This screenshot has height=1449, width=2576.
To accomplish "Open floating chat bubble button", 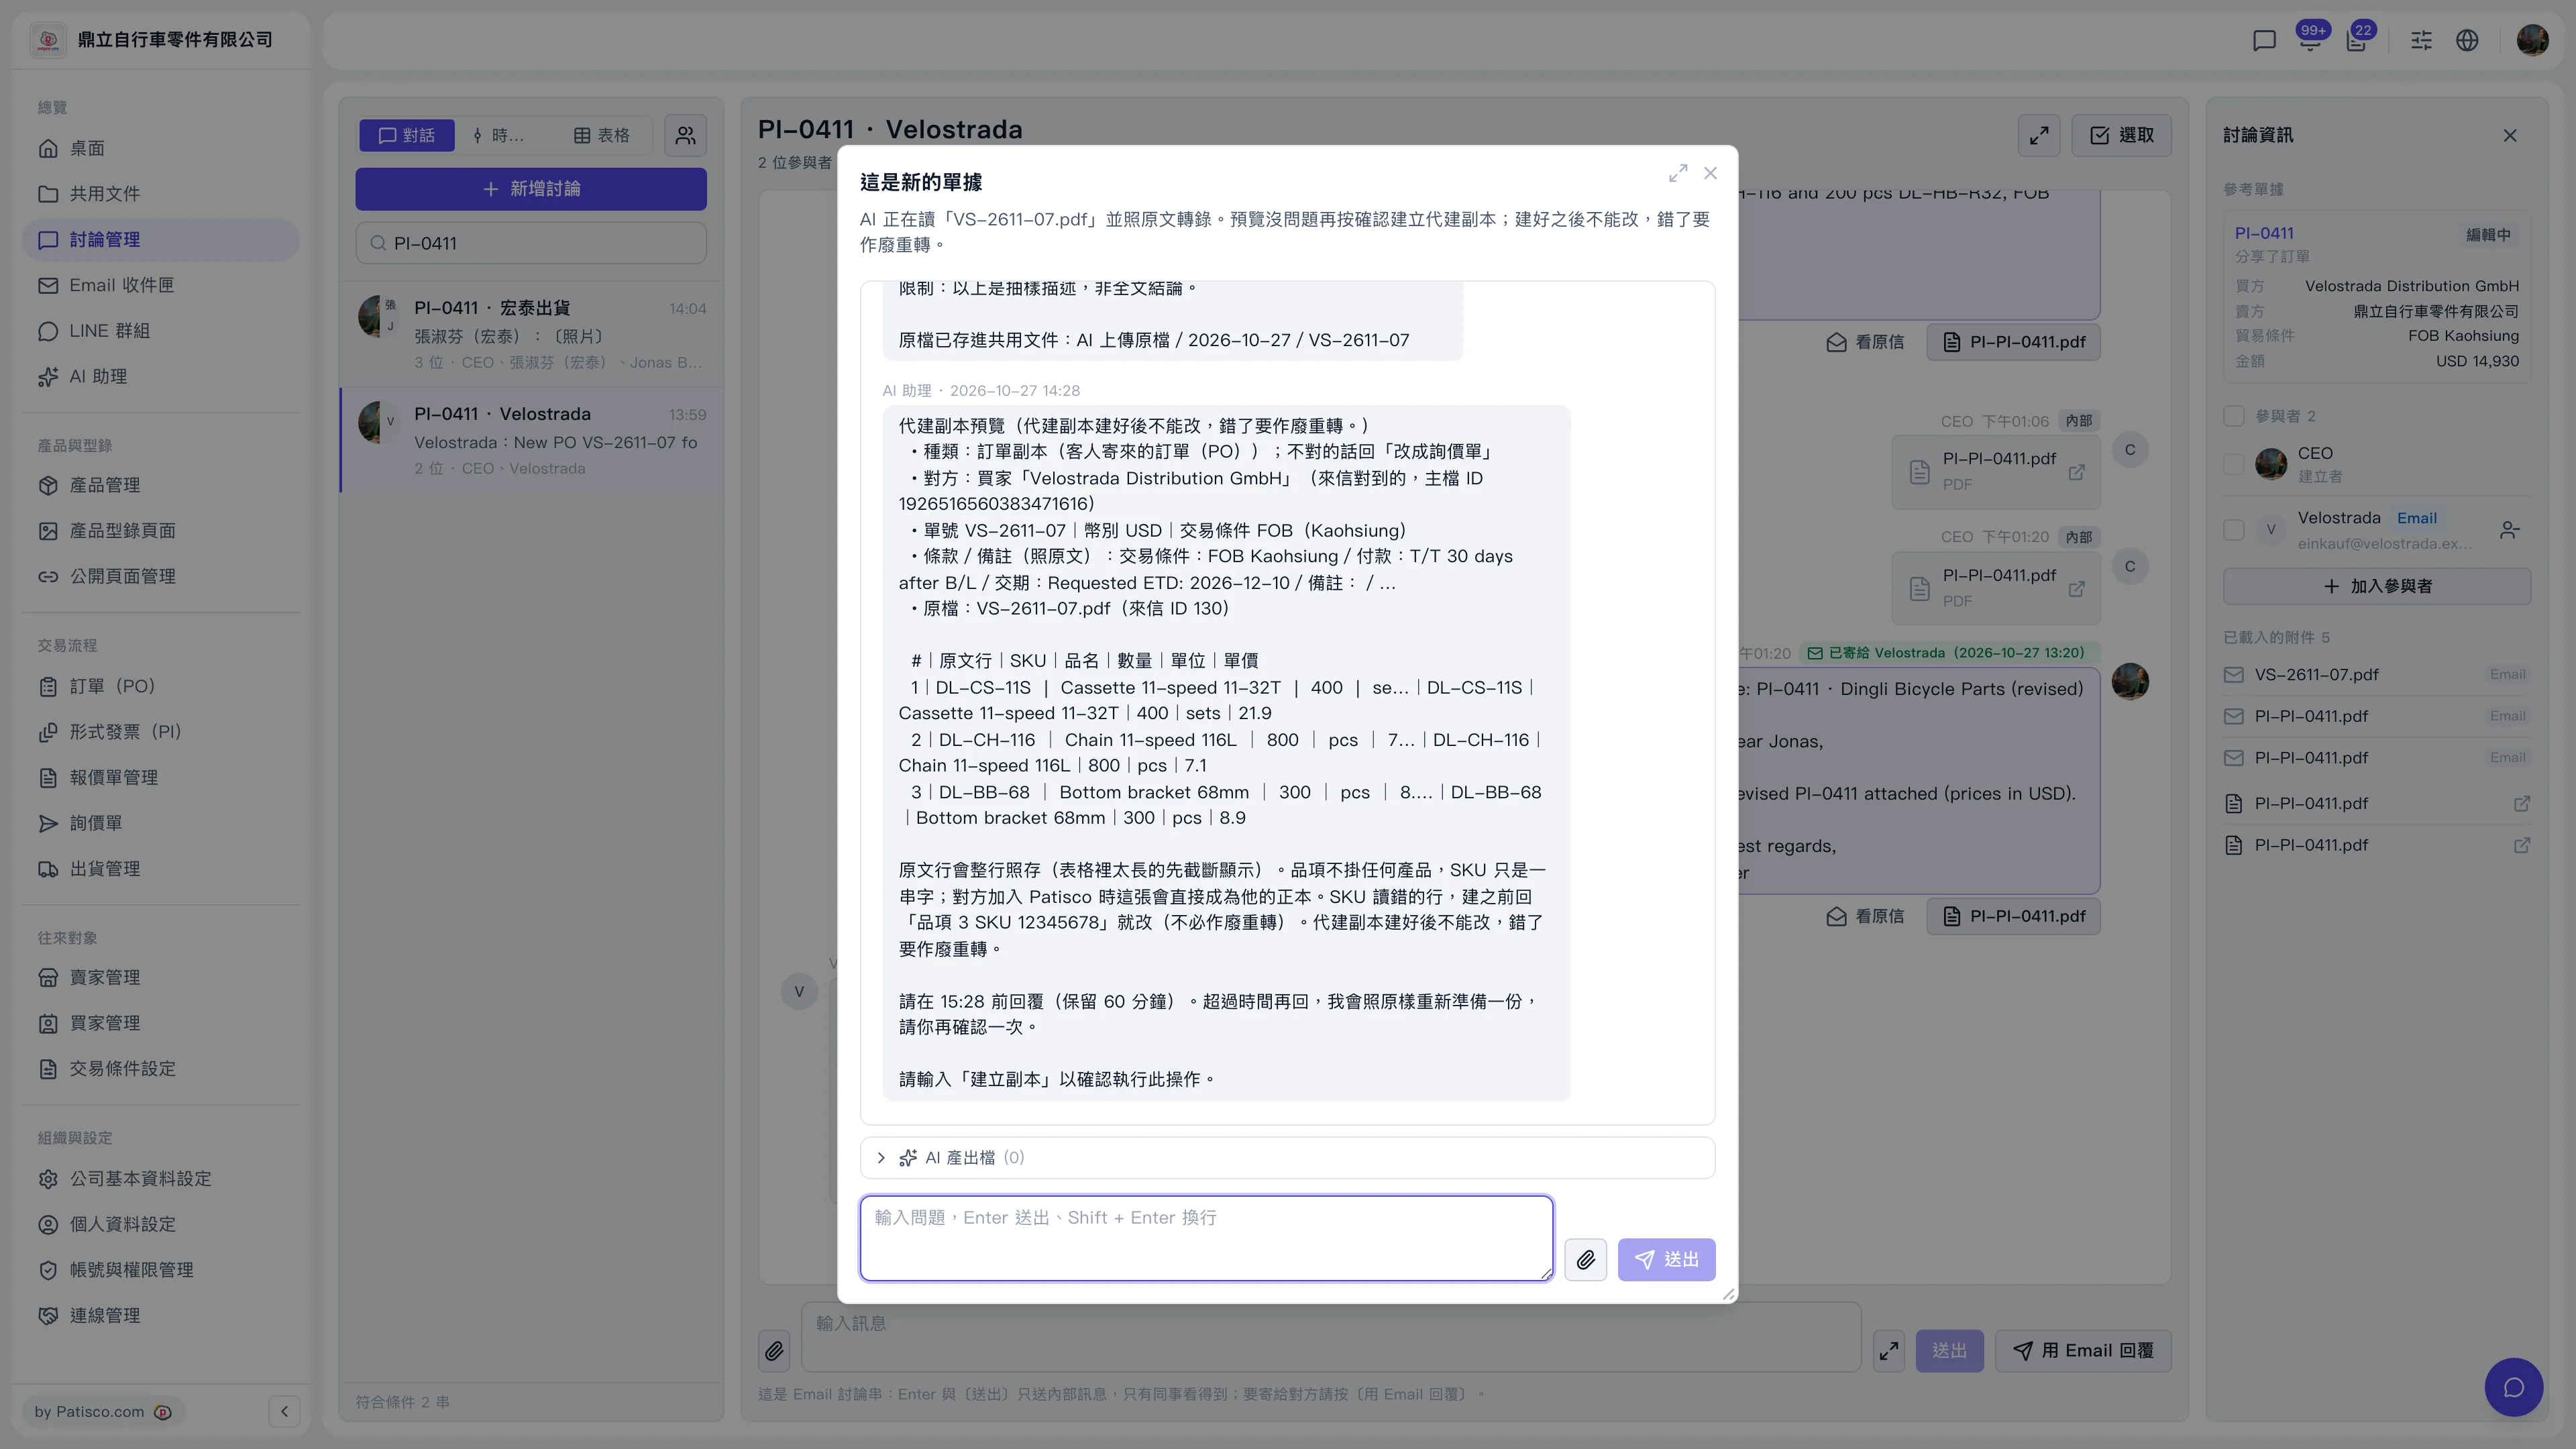I will (2513, 1387).
